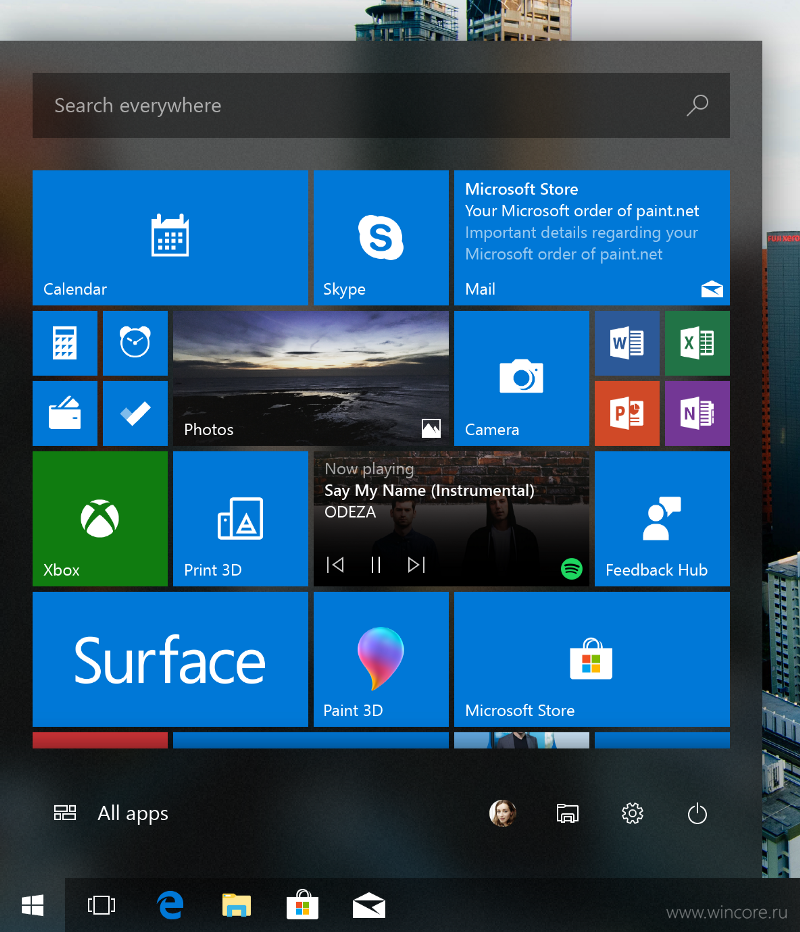Open the To-Do checkmark tile
800x932 pixels.
pyautogui.click(x=135, y=413)
